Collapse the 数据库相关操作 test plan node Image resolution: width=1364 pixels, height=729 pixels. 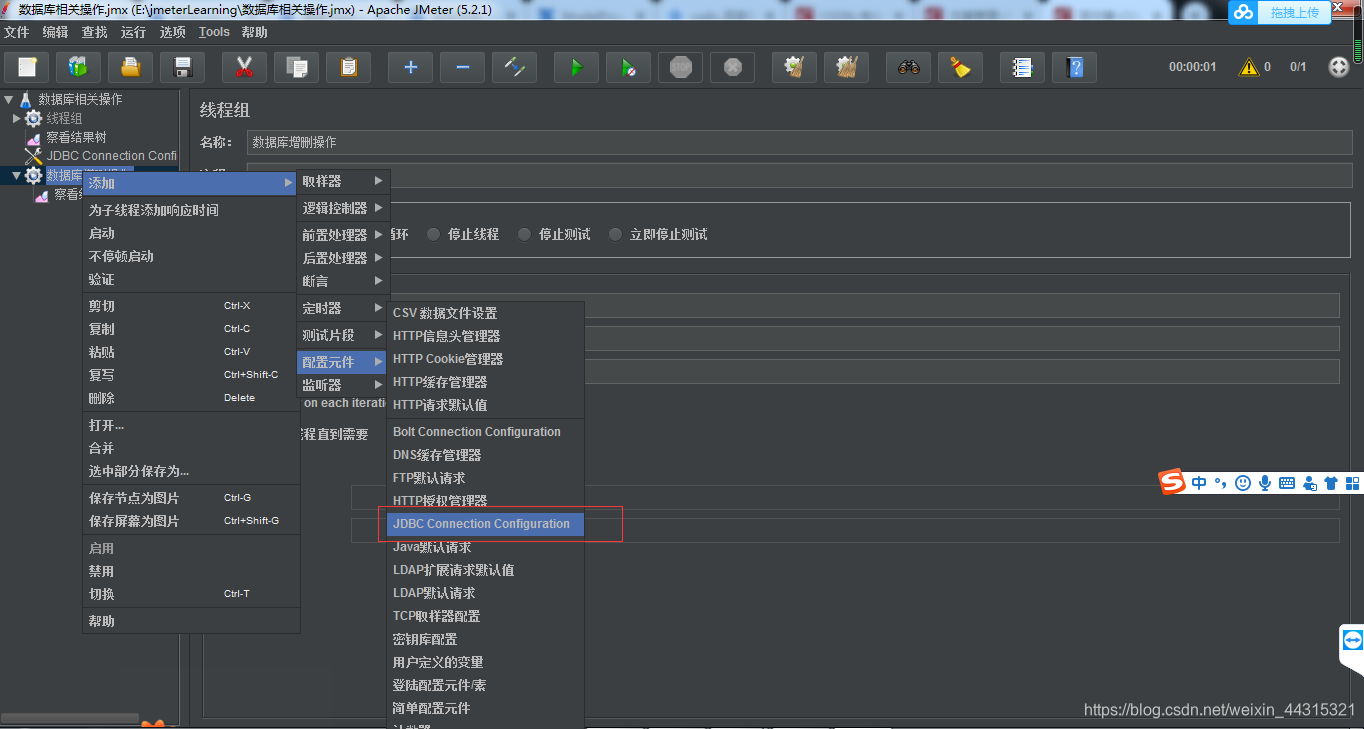9,99
